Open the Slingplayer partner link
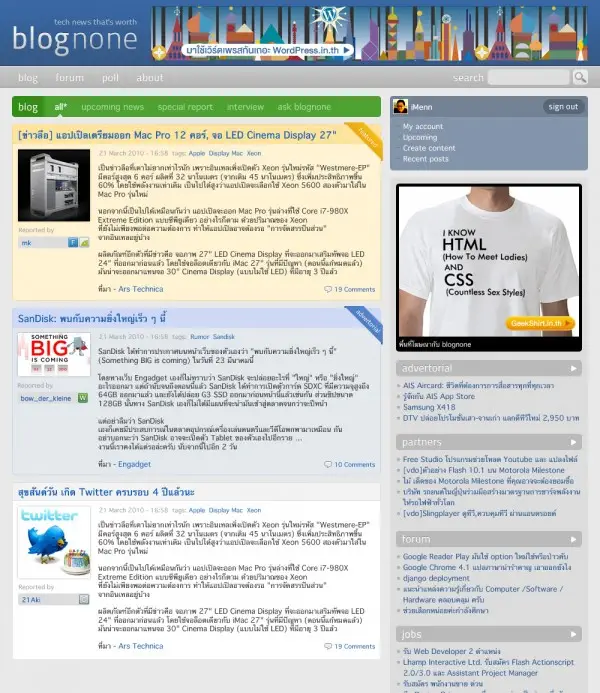Screen dimensions: 600x693 [x=479, y=514]
